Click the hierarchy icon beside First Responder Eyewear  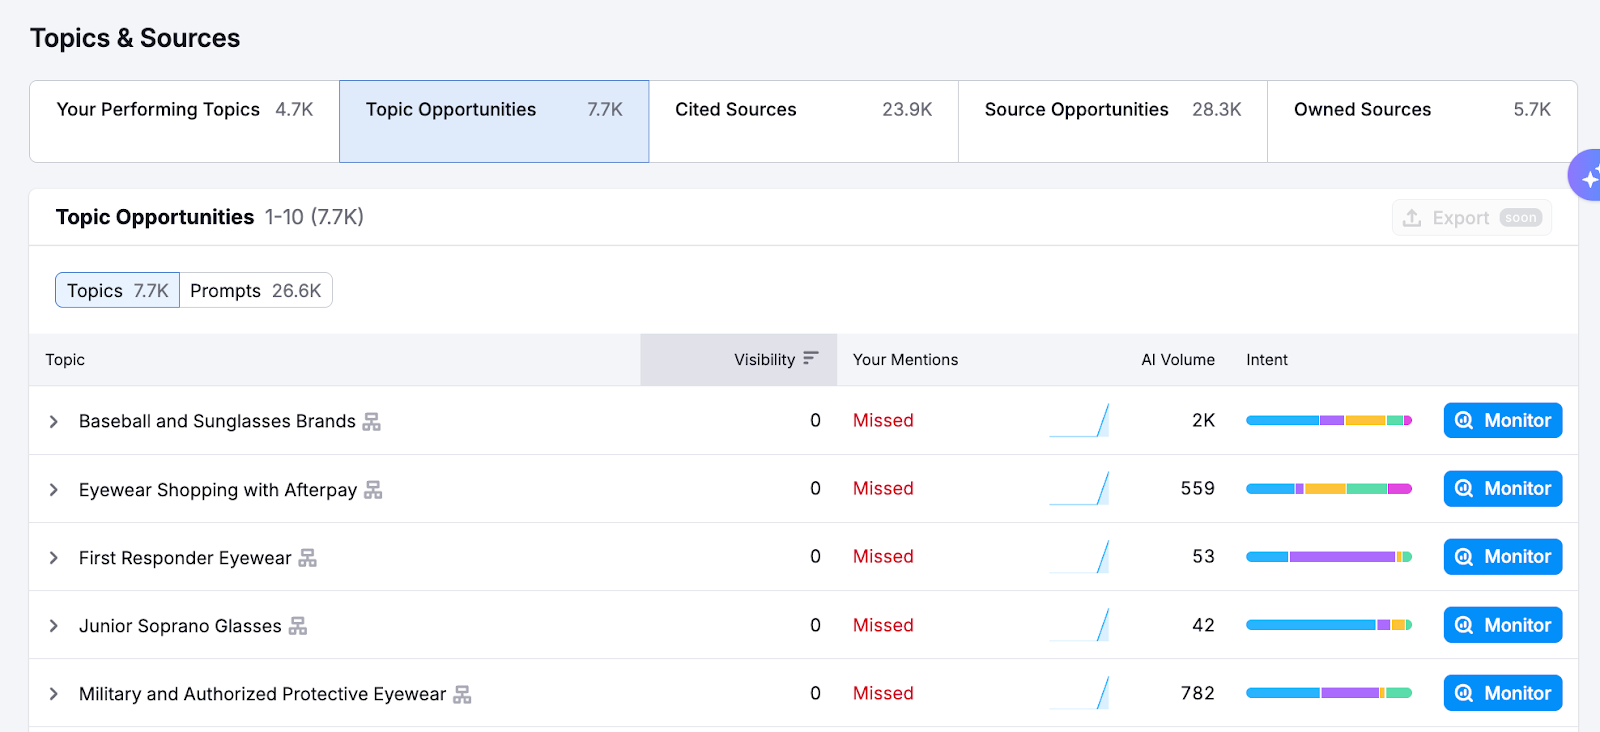pyautogui.click(x=307, y=558)
